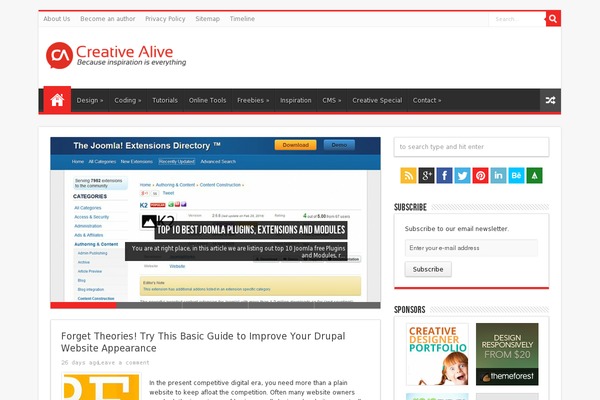
Task: Expand the Contact menu
Action: tap(427, 100)
